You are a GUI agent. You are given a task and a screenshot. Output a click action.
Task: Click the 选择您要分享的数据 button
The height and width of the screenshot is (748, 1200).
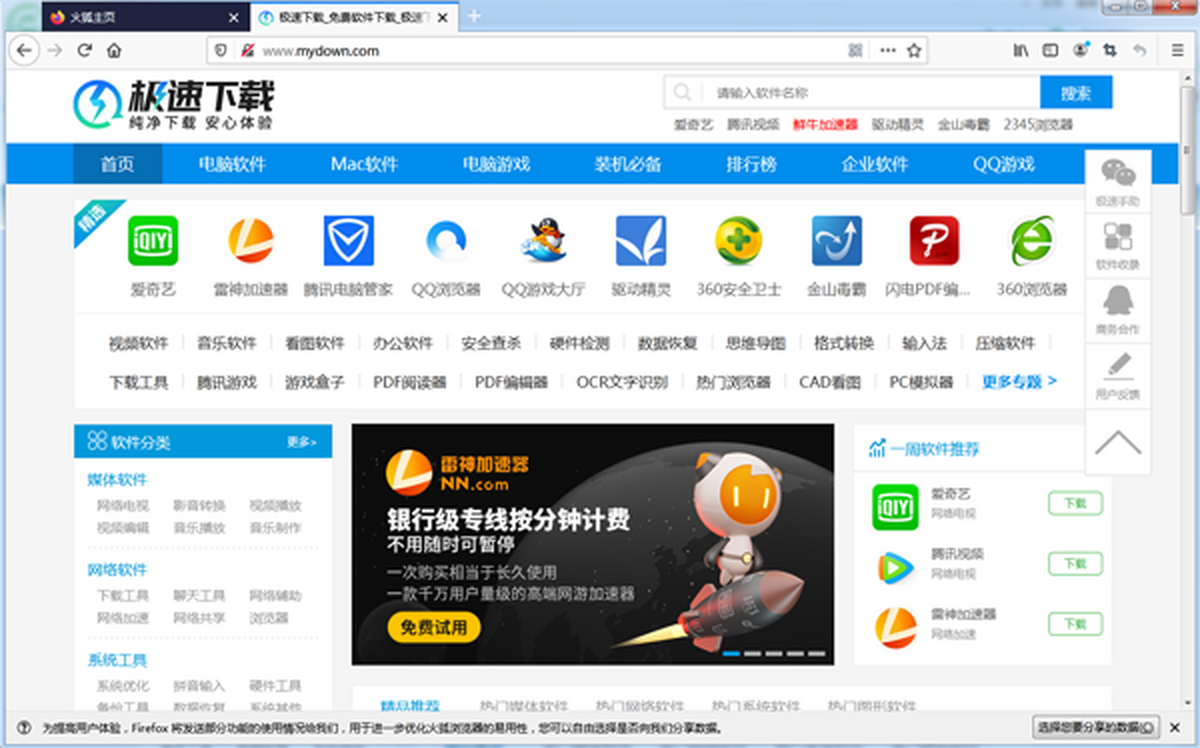point(1095,727)
